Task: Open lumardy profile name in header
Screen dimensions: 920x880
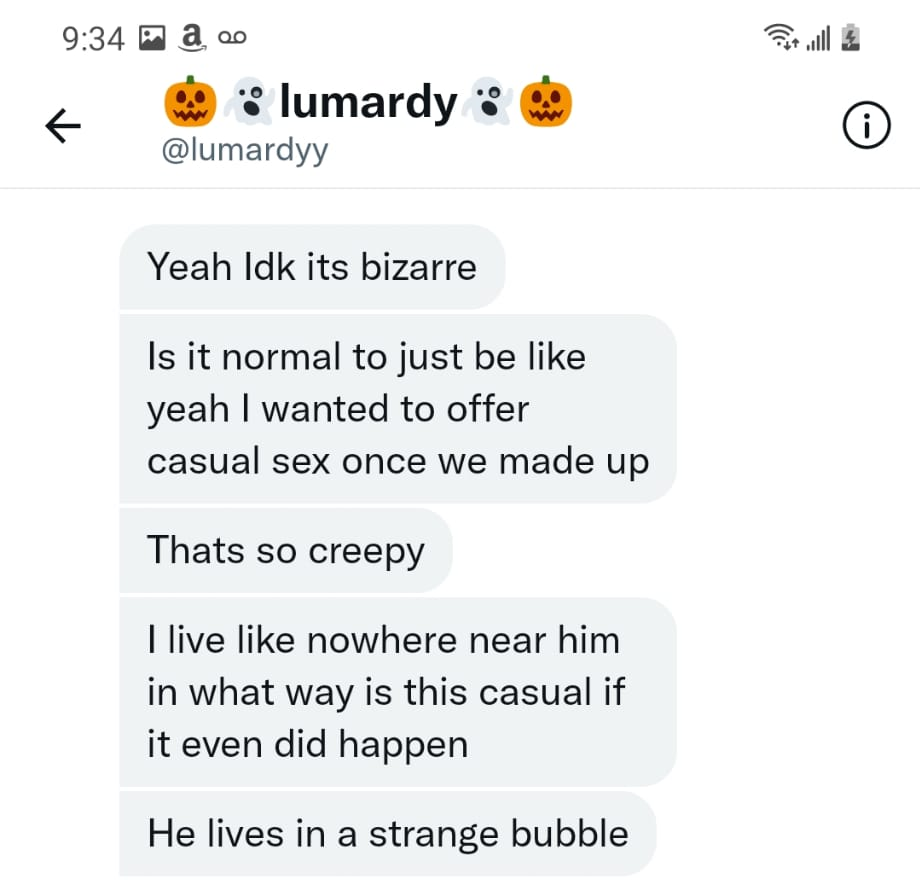Action: click(x=368, y=101)
